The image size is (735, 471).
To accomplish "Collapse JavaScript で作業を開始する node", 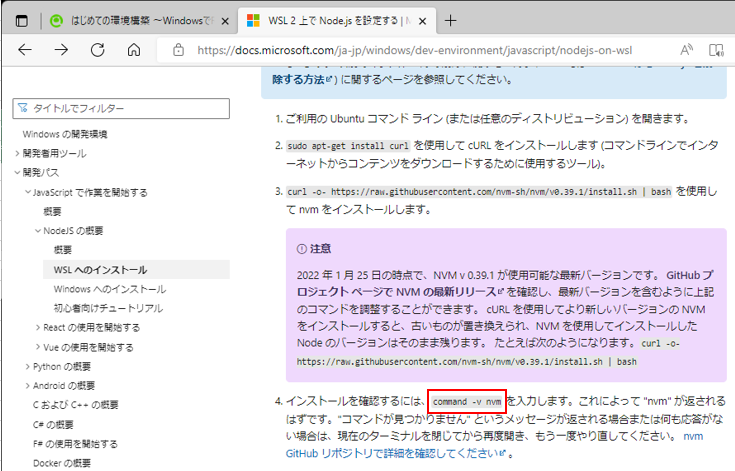I will point(28,192).
